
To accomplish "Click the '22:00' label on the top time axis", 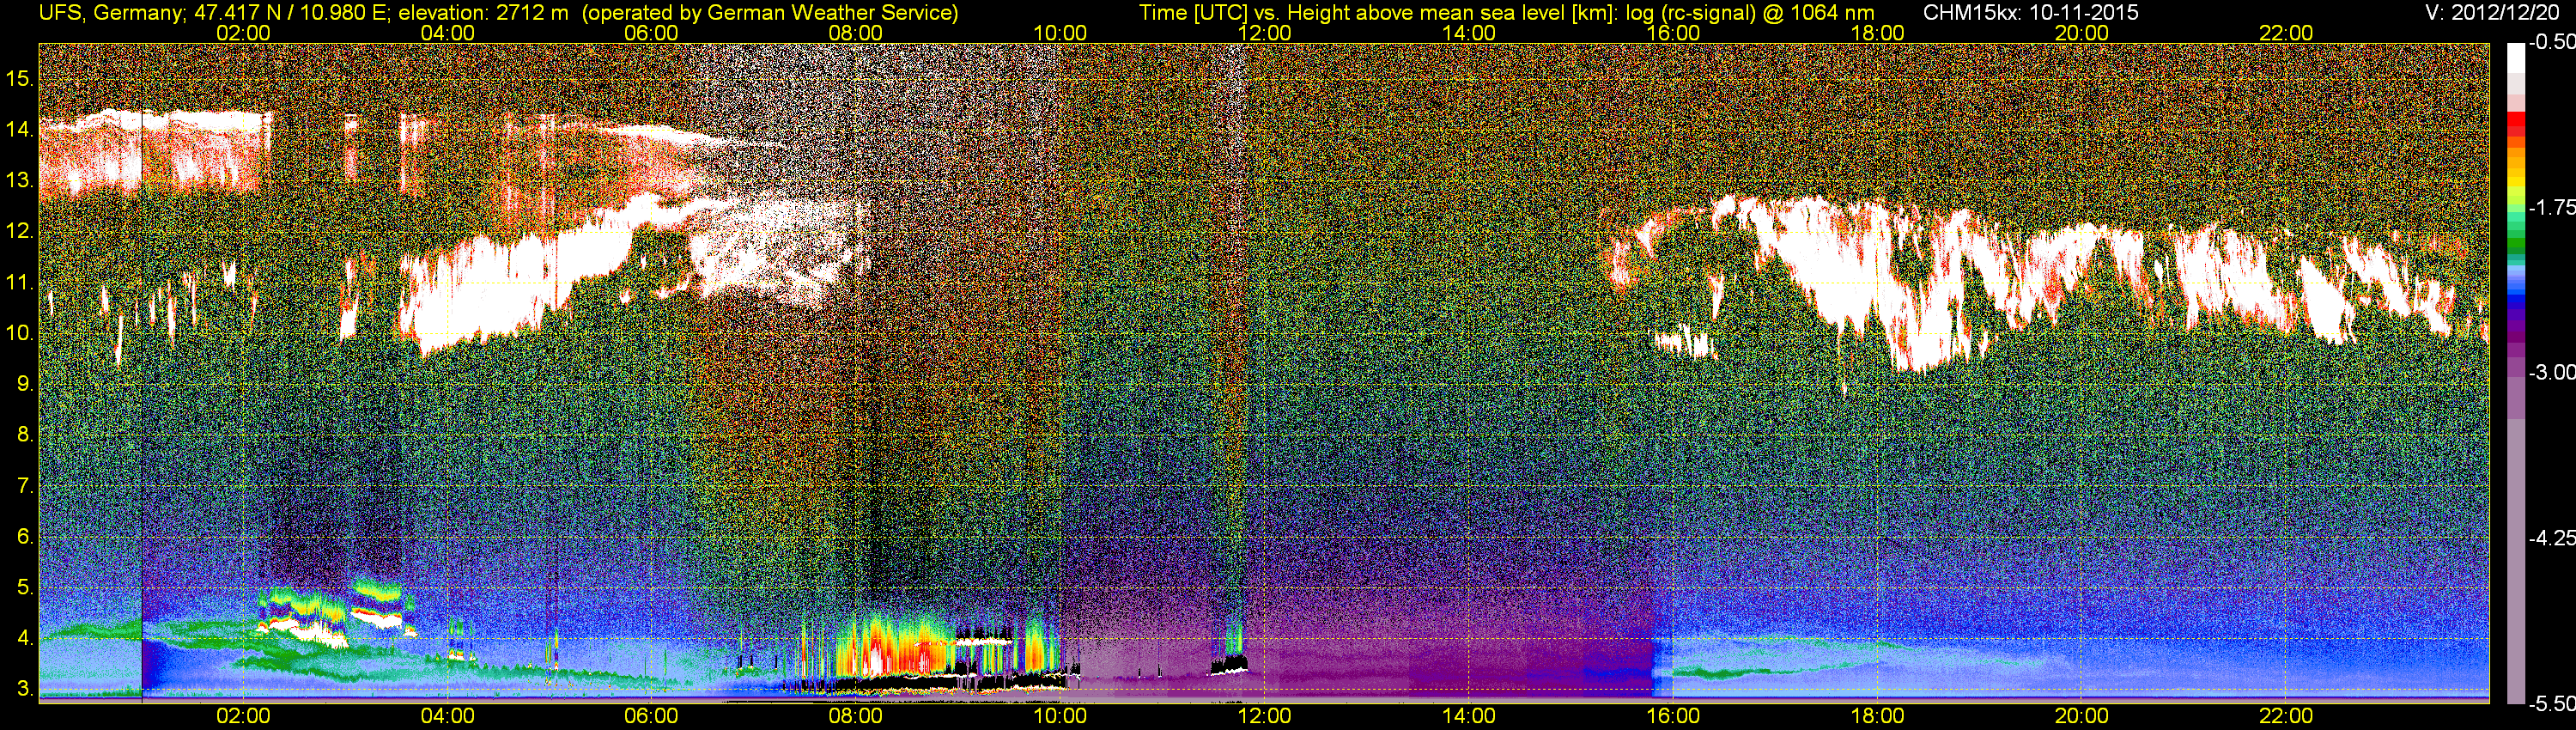I will [2286, 32].
